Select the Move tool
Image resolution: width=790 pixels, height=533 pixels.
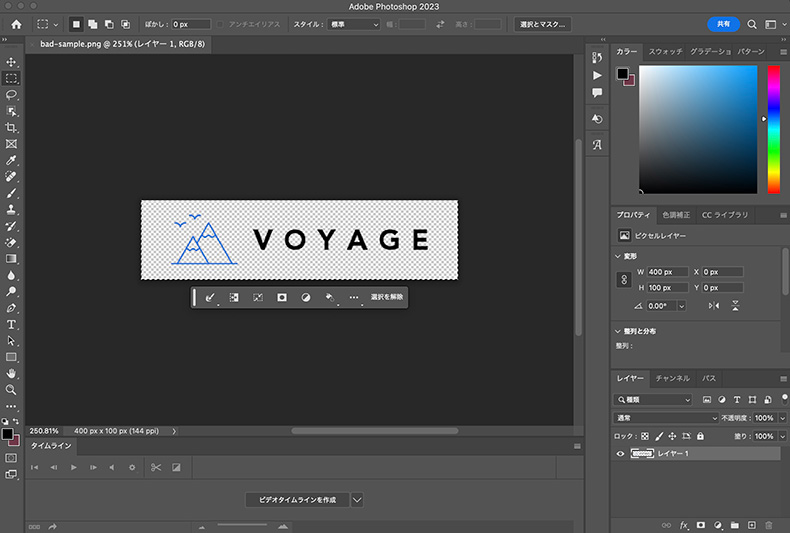click(x=12, y=62)
